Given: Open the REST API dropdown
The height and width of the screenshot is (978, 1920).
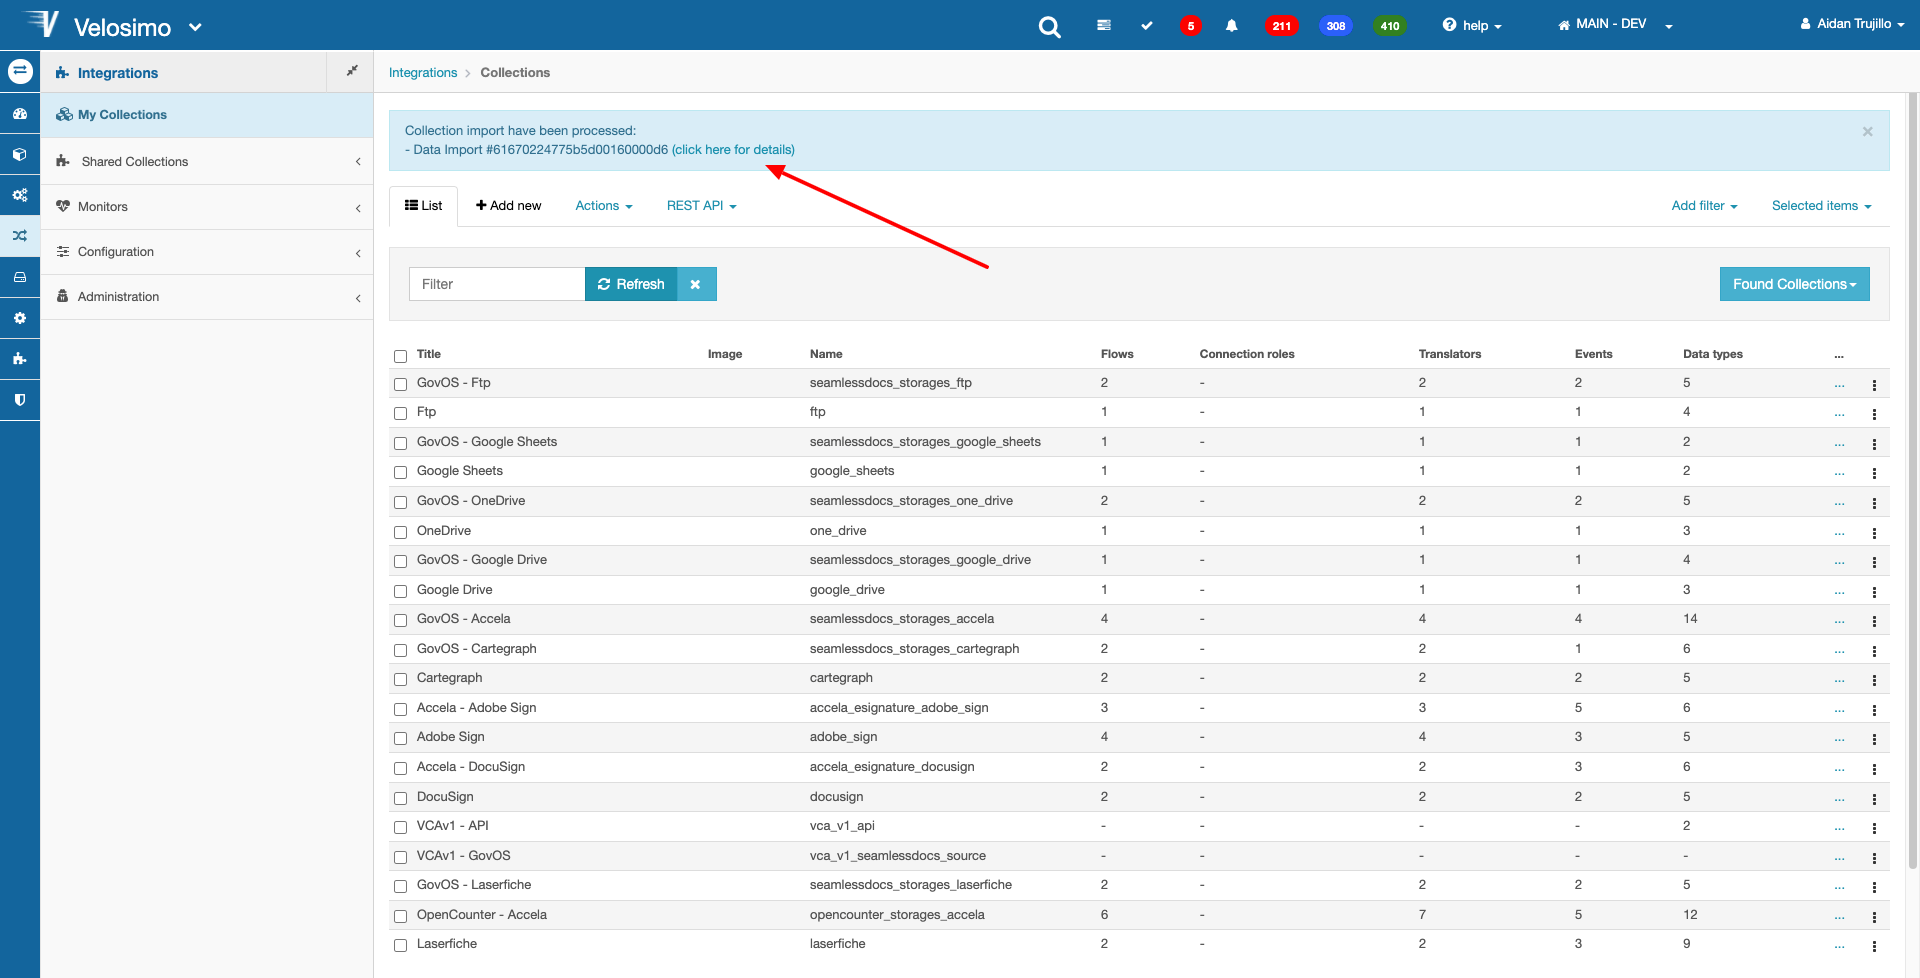Looking at the screenshot, I should pos(702,206).
